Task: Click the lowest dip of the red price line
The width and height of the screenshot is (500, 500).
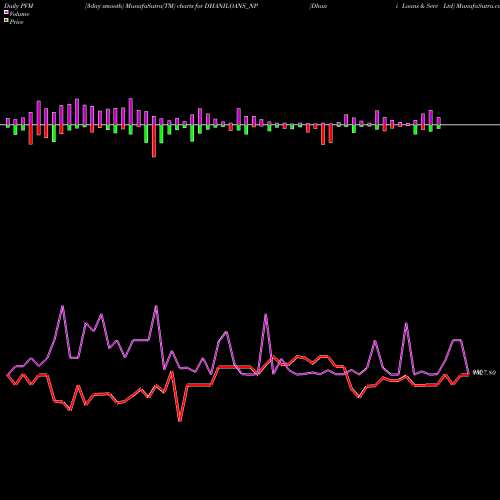Action: point(180,420)
